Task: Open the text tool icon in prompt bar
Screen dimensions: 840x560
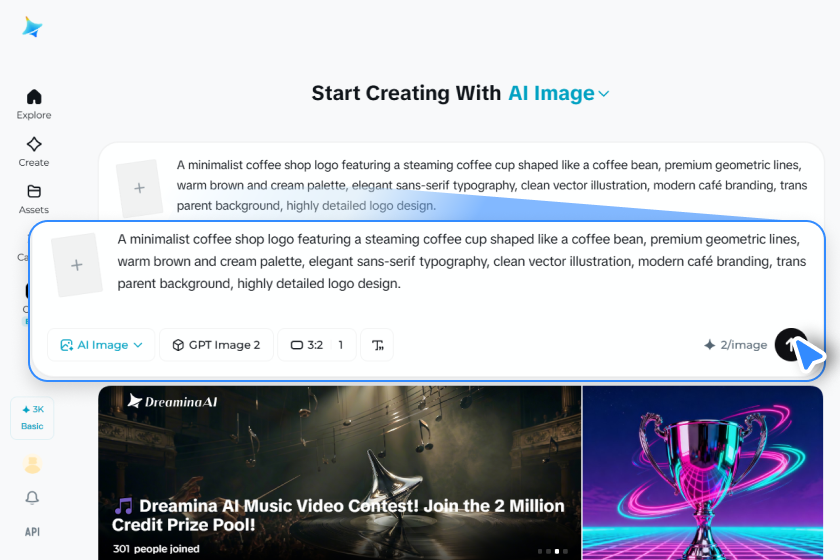Action: click(x=378, y=345)
